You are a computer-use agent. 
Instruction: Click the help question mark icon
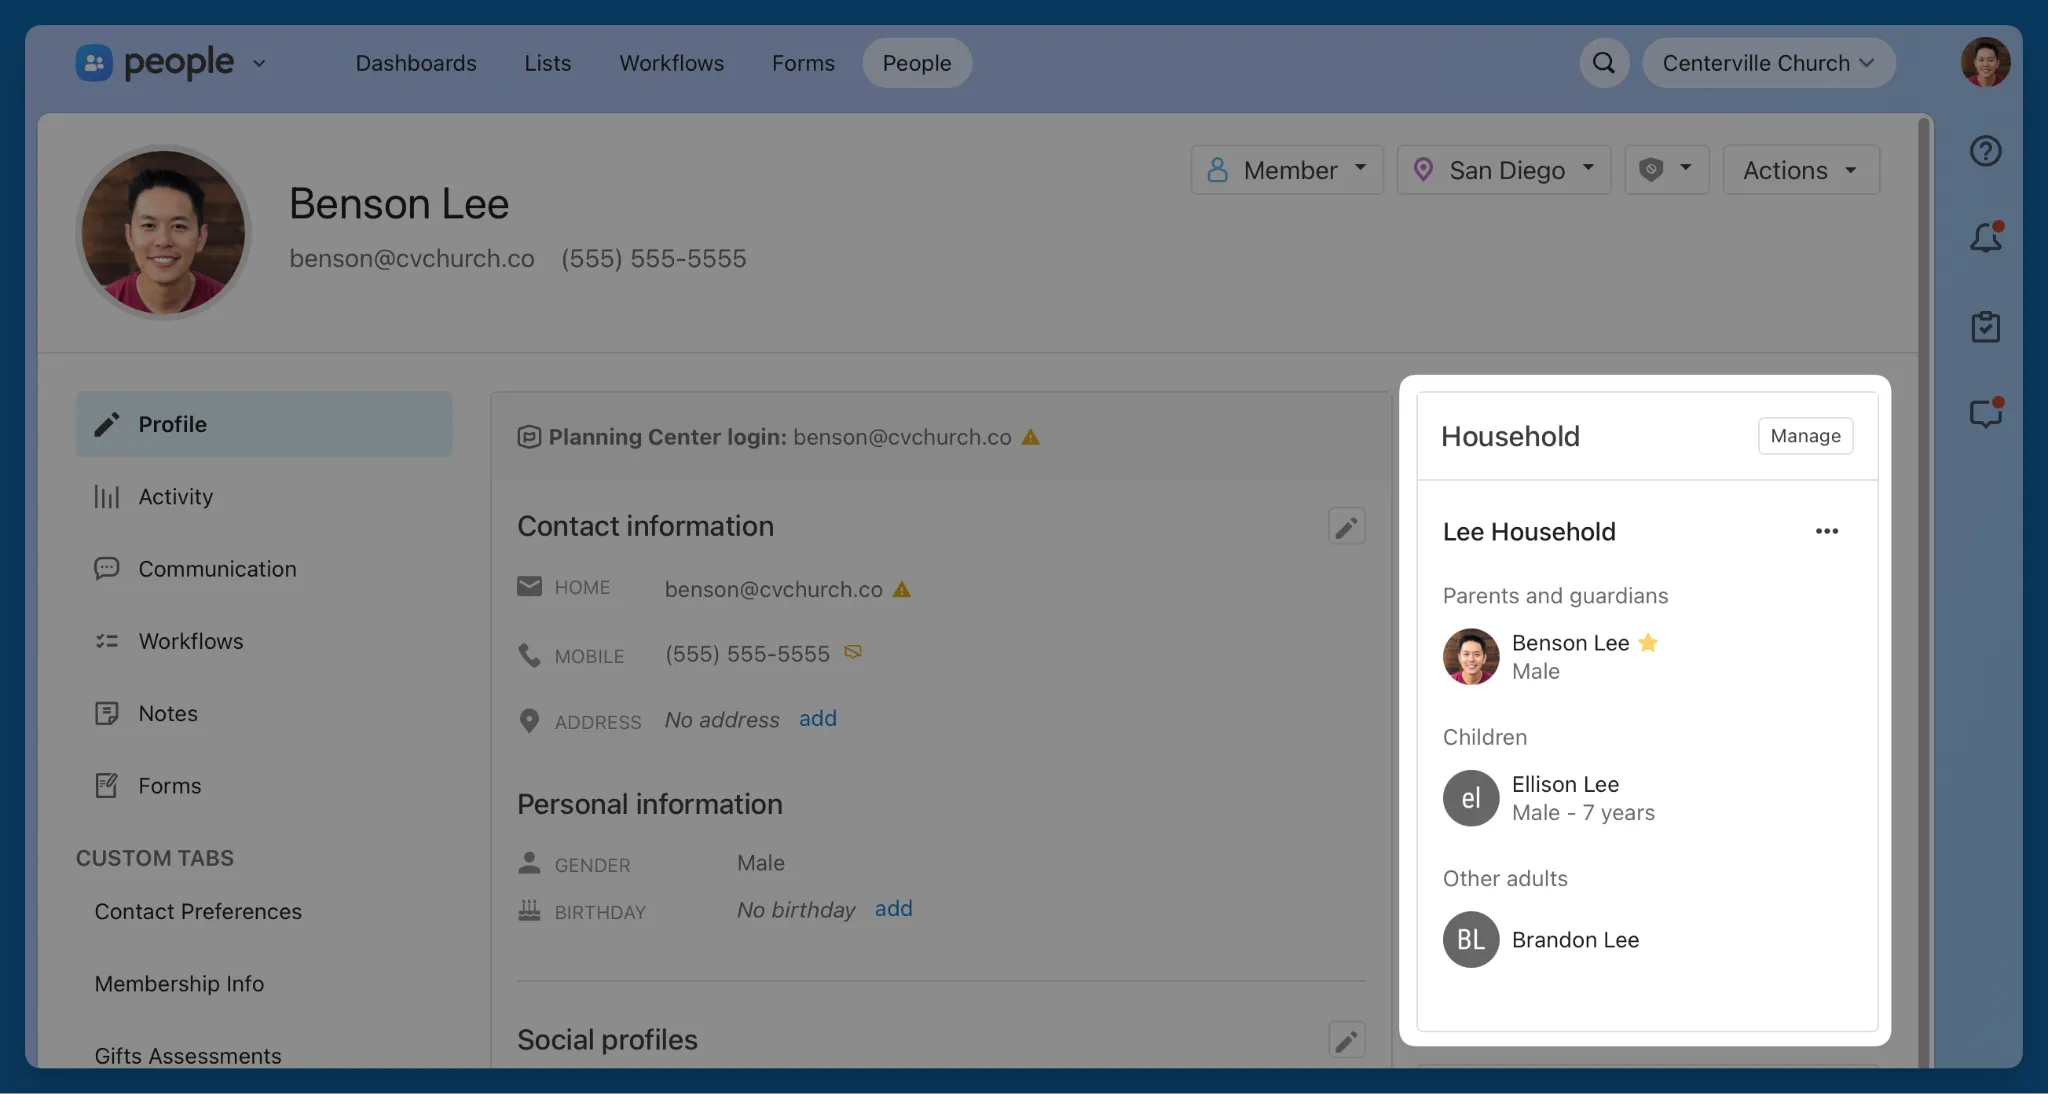pyautogui.click(x=1985, y=151)
